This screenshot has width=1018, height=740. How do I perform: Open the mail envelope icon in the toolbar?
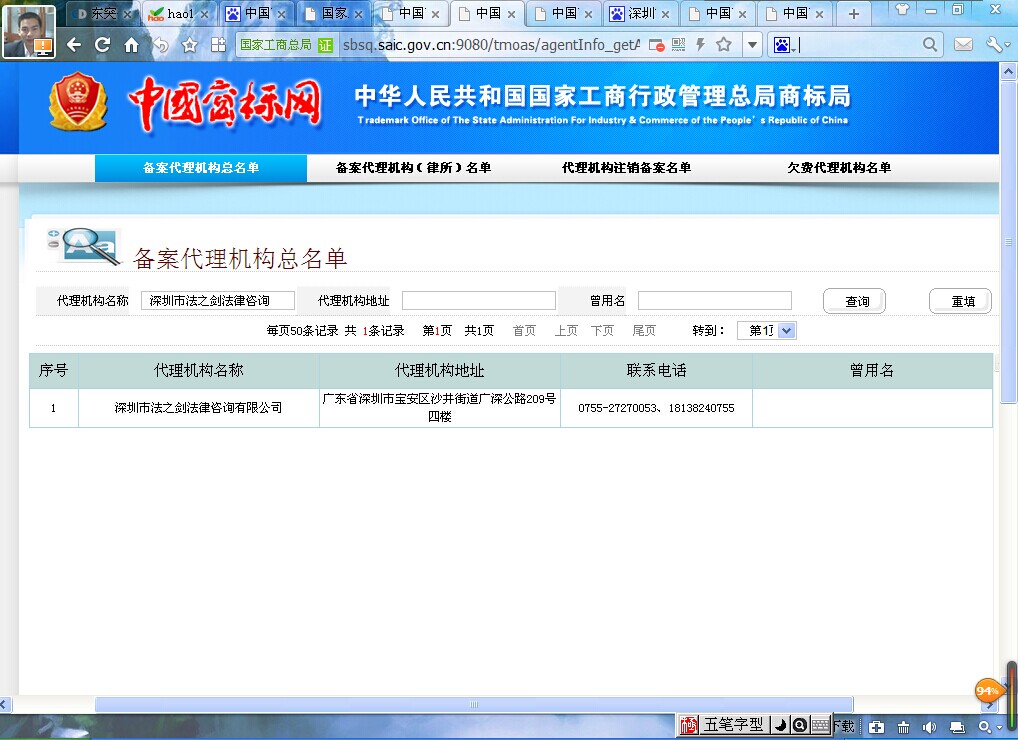click(963, 44)
